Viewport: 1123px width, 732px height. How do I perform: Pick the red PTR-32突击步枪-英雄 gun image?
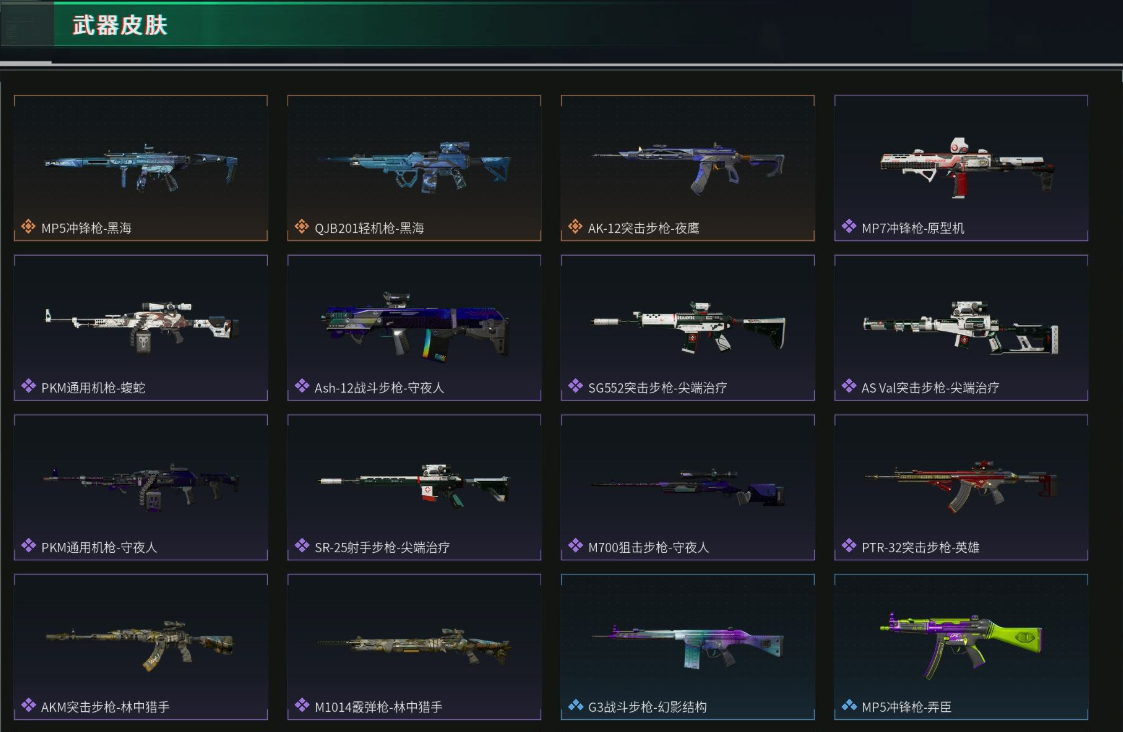point(960,487)
